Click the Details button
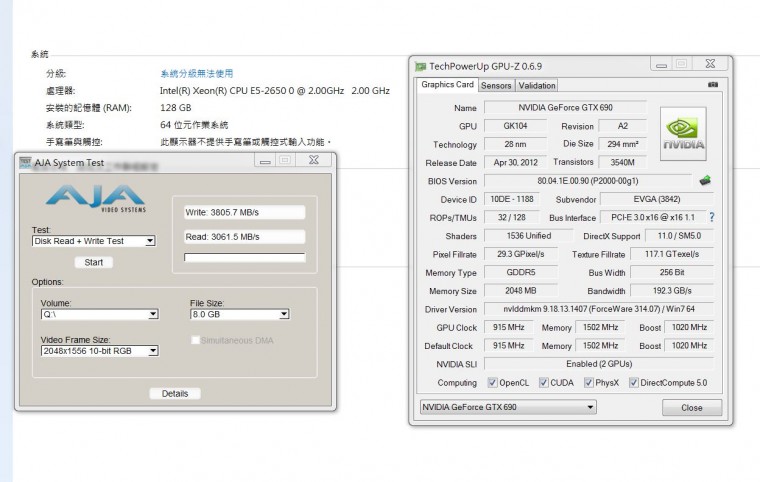The image size is (760, 482). [x=175, y=394]
